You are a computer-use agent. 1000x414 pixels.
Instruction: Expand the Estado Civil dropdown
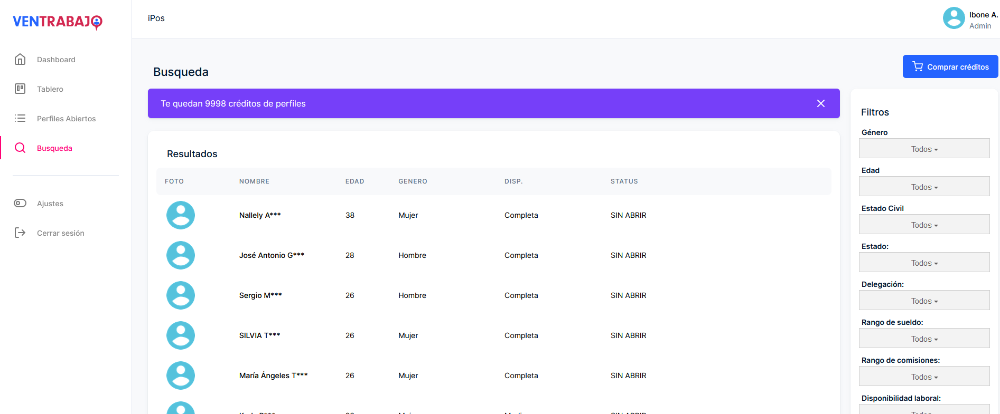coord(924,225)
